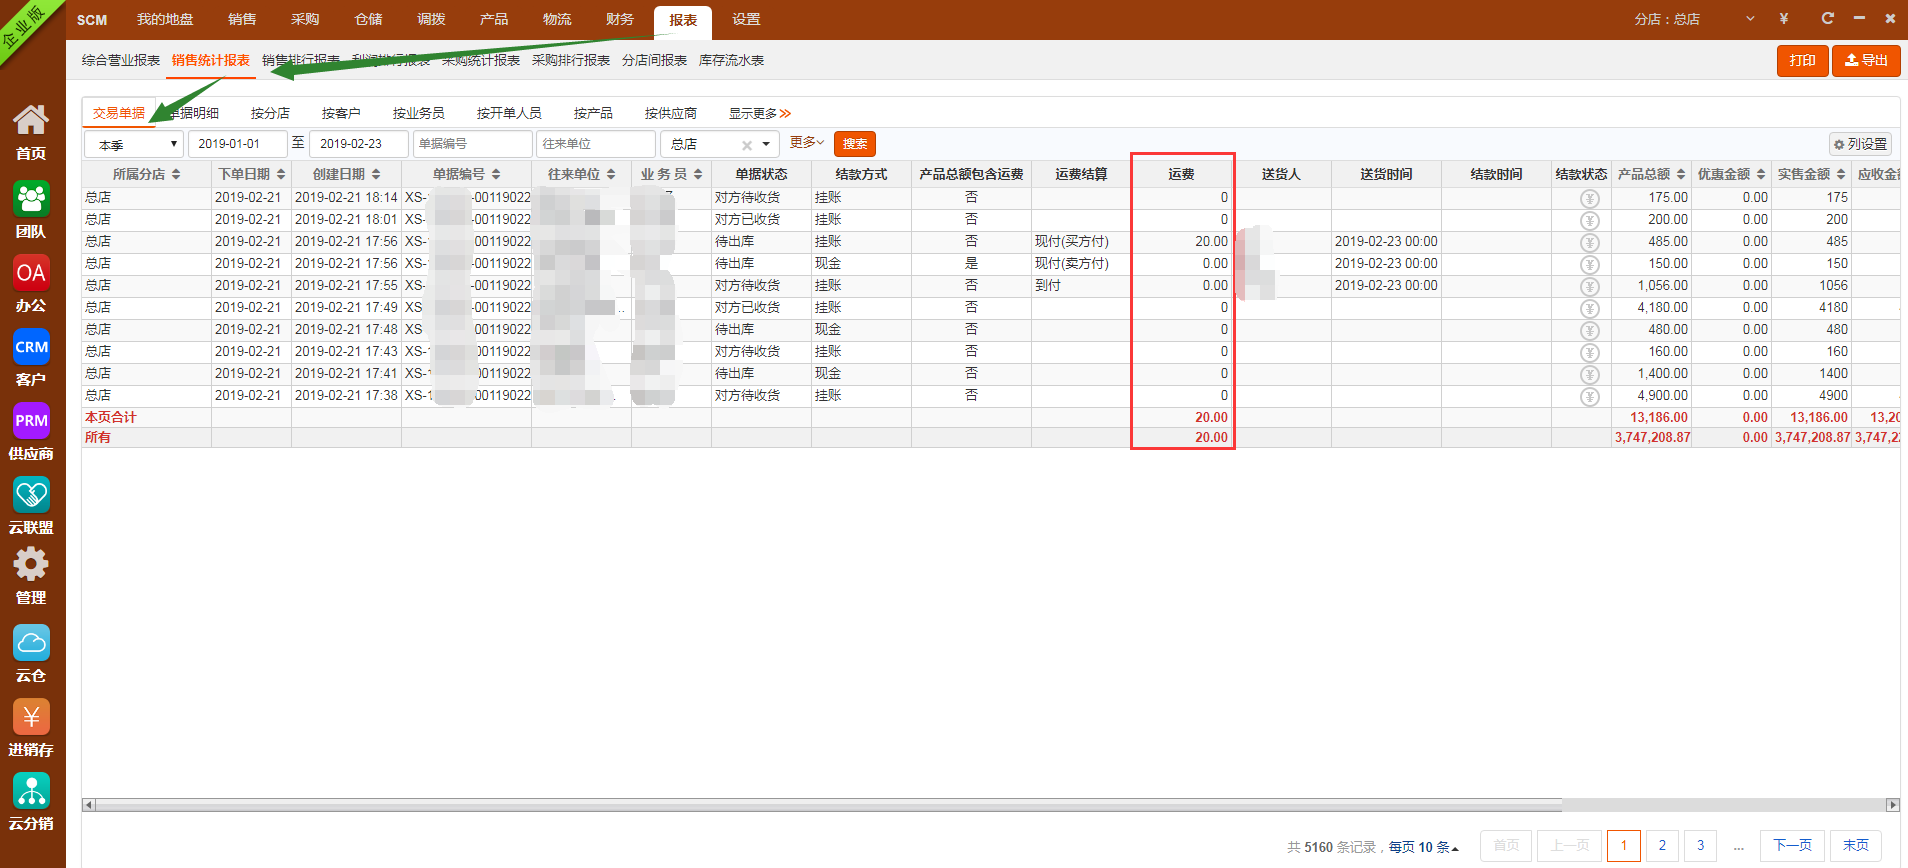Screen dimensions: 1908x868
Task: Click the 现付(买方付) freight settlement cell
Action: (x=1081, y=242)
